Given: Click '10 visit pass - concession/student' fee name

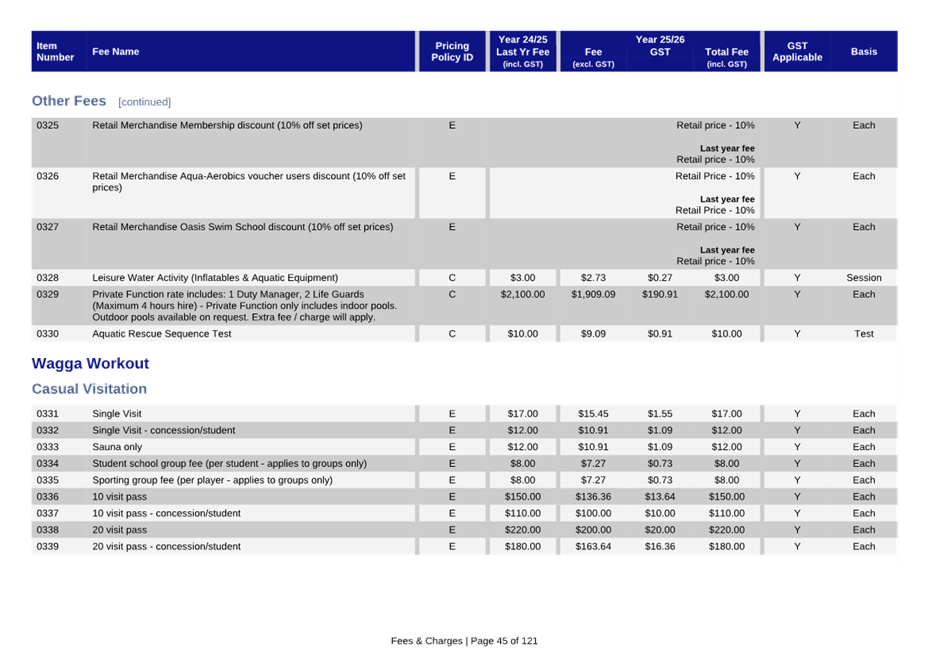Looking at the screenshot, I should 166,513.
